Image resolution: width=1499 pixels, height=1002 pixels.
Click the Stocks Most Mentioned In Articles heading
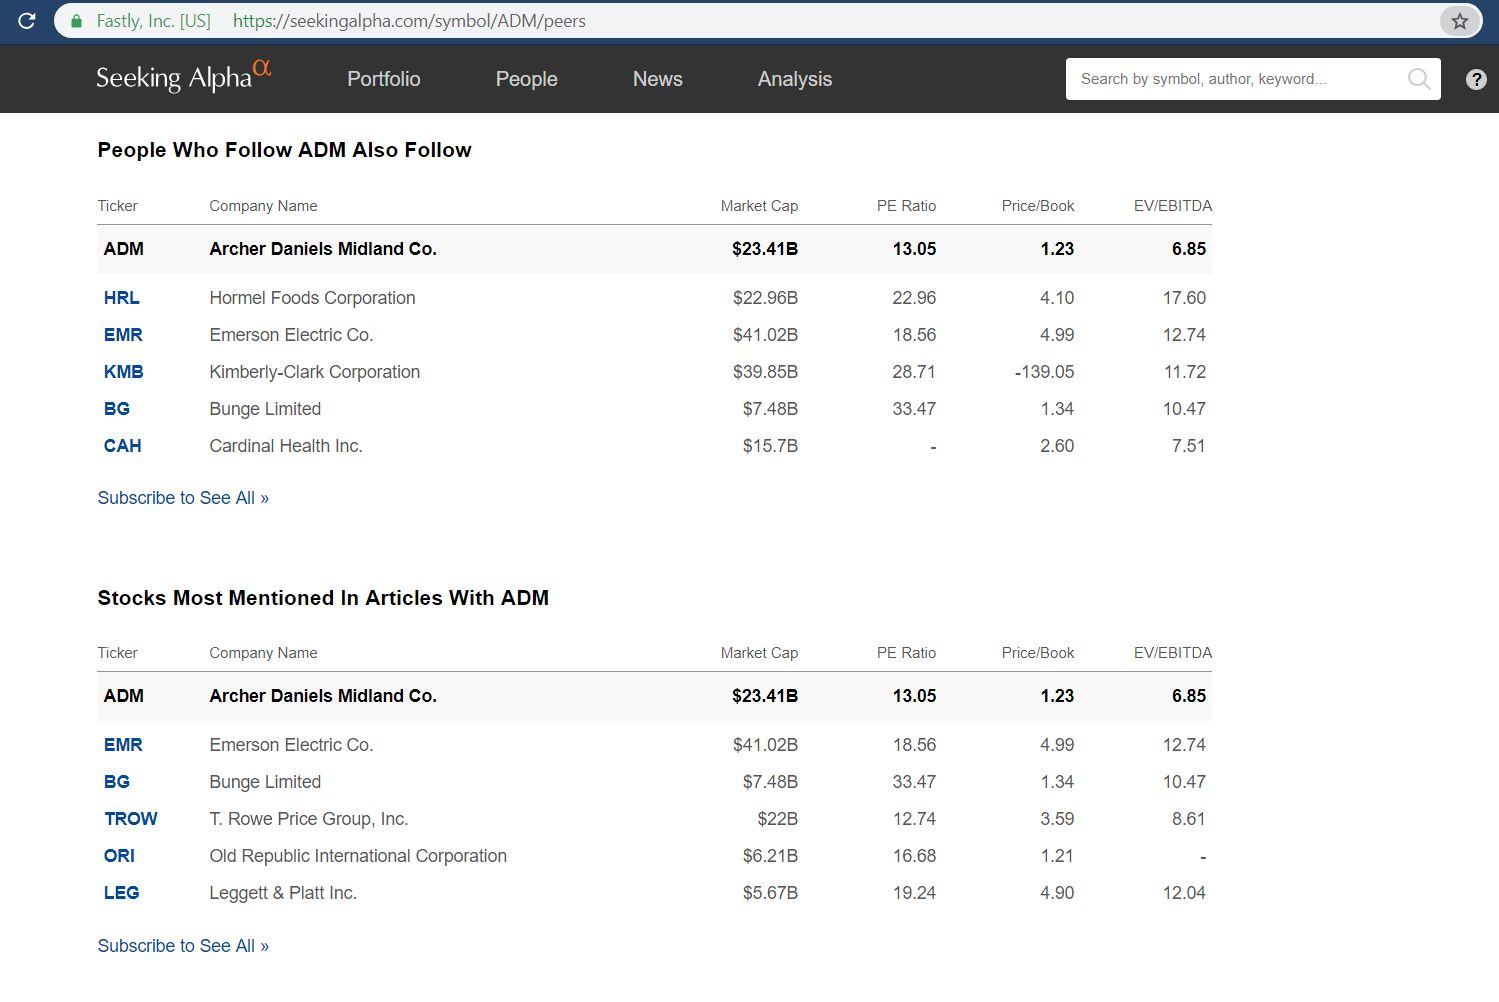(323, 598)
